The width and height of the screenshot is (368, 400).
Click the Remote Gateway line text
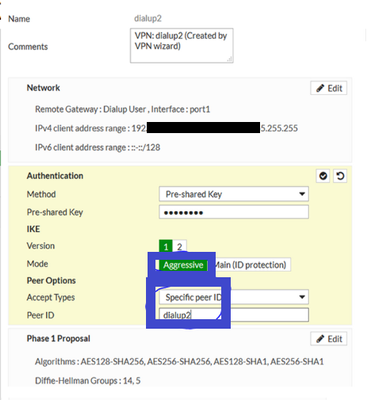pos(122,109)
